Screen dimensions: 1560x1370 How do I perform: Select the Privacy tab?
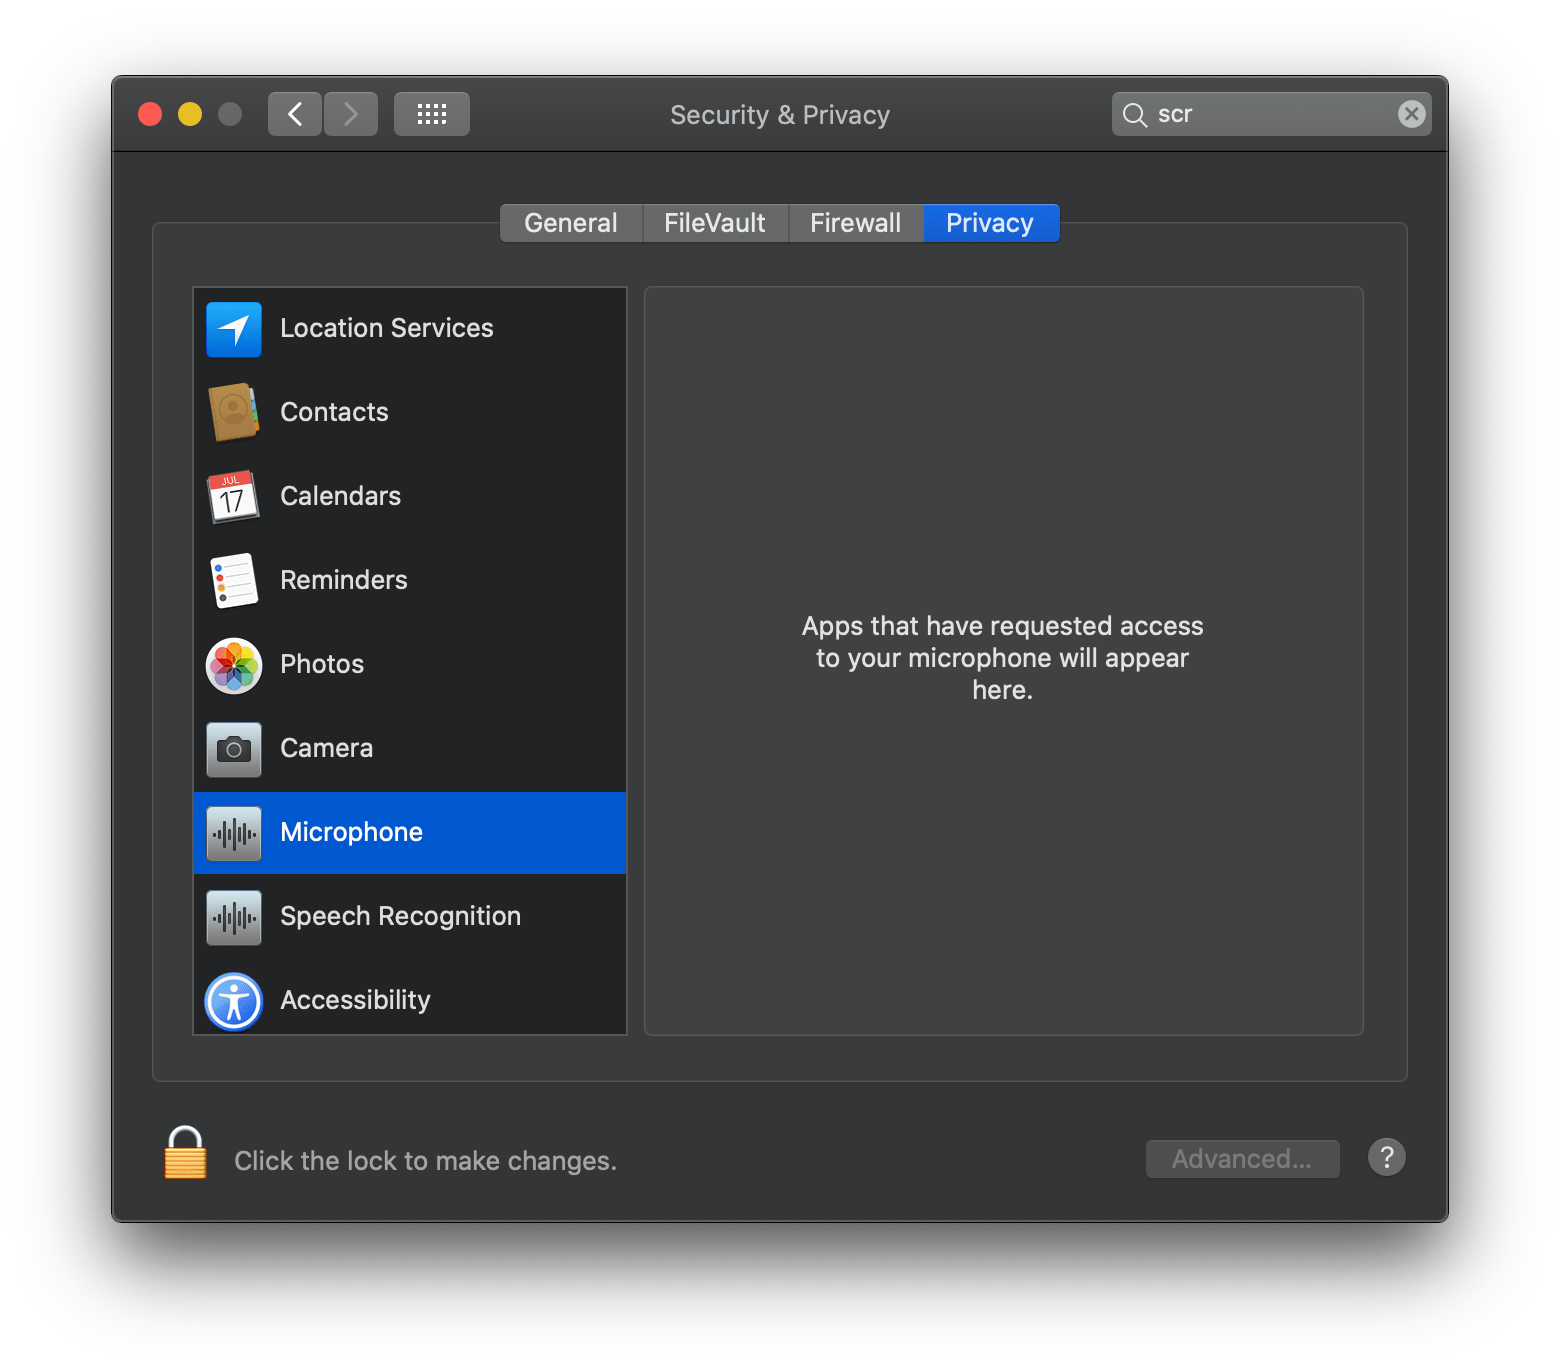coord(989,222)
